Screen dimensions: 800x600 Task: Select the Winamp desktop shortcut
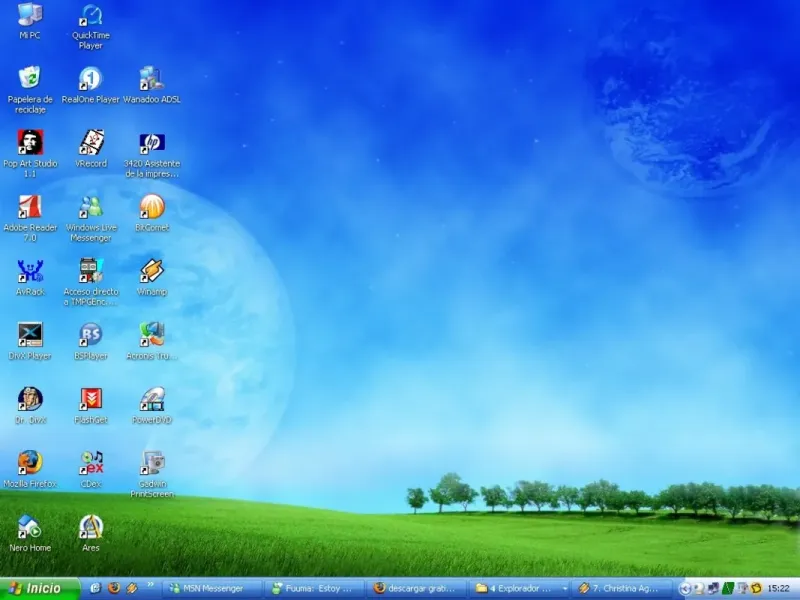pyautogui.click(x=152, y=277)
